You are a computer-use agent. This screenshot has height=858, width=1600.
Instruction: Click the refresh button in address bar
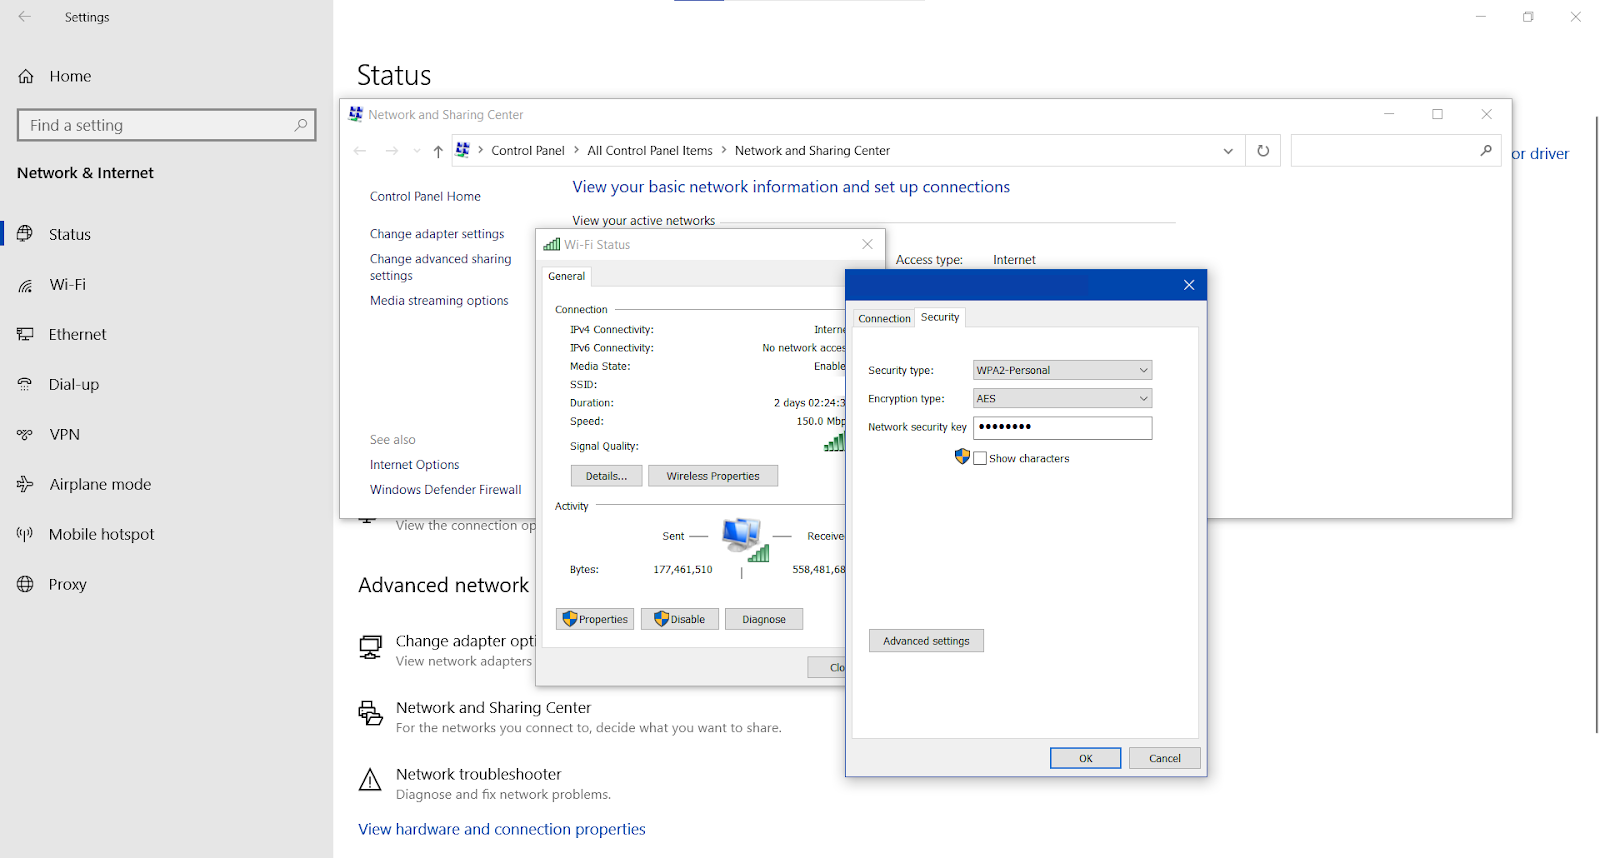[x=1263, y=151]
